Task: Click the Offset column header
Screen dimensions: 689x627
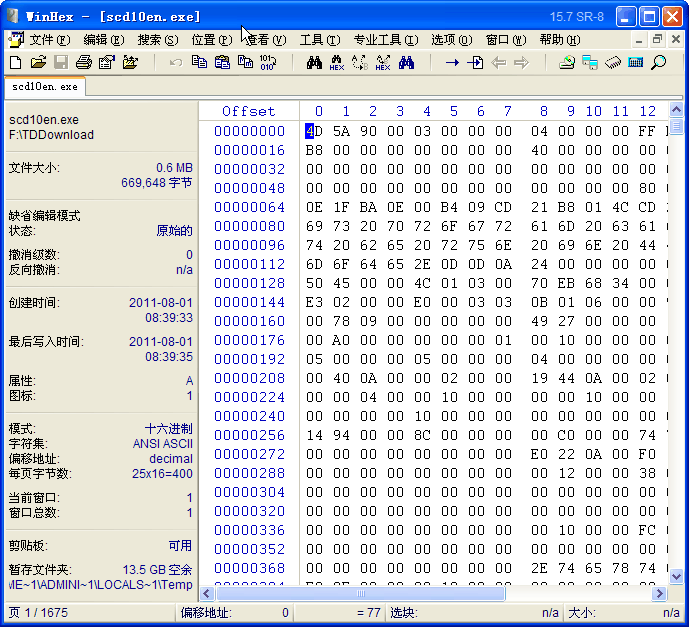Action: [x=248, y=111]
